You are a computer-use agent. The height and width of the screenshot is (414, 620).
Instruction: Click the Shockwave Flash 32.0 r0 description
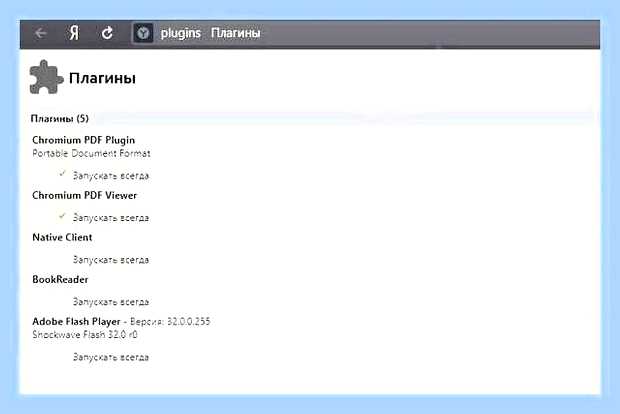coord(85,335)
